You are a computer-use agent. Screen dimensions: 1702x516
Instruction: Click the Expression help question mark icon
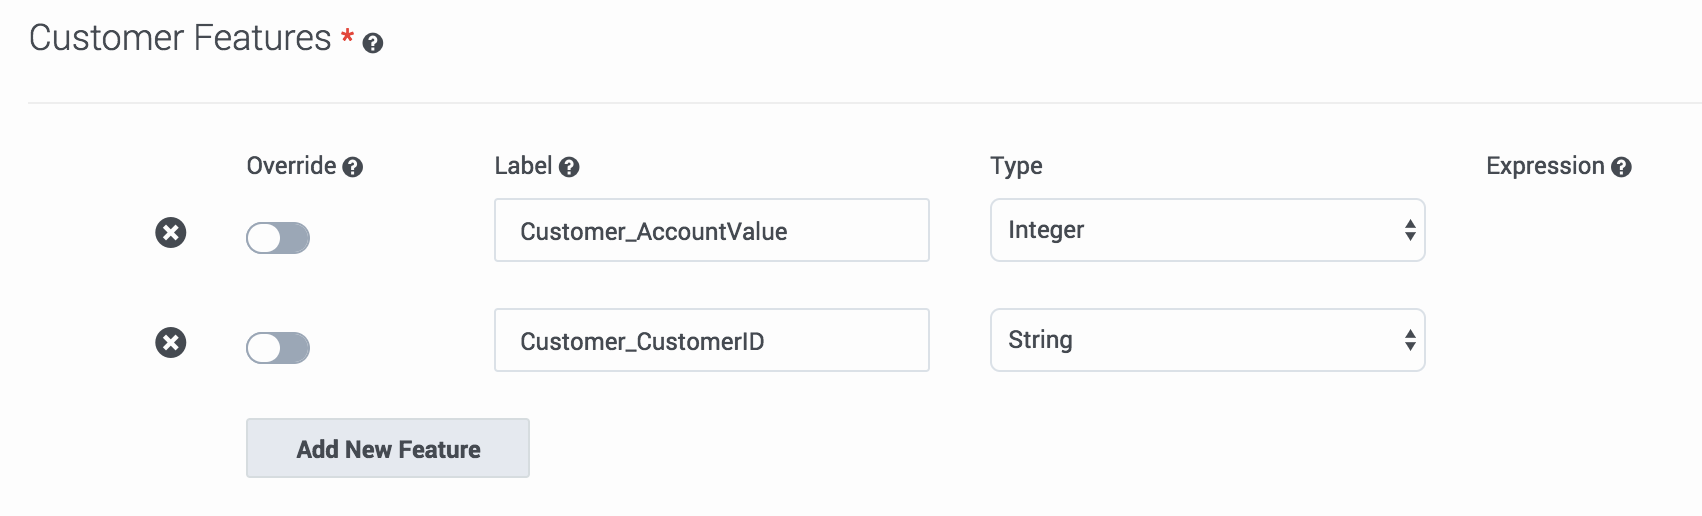1621,167
